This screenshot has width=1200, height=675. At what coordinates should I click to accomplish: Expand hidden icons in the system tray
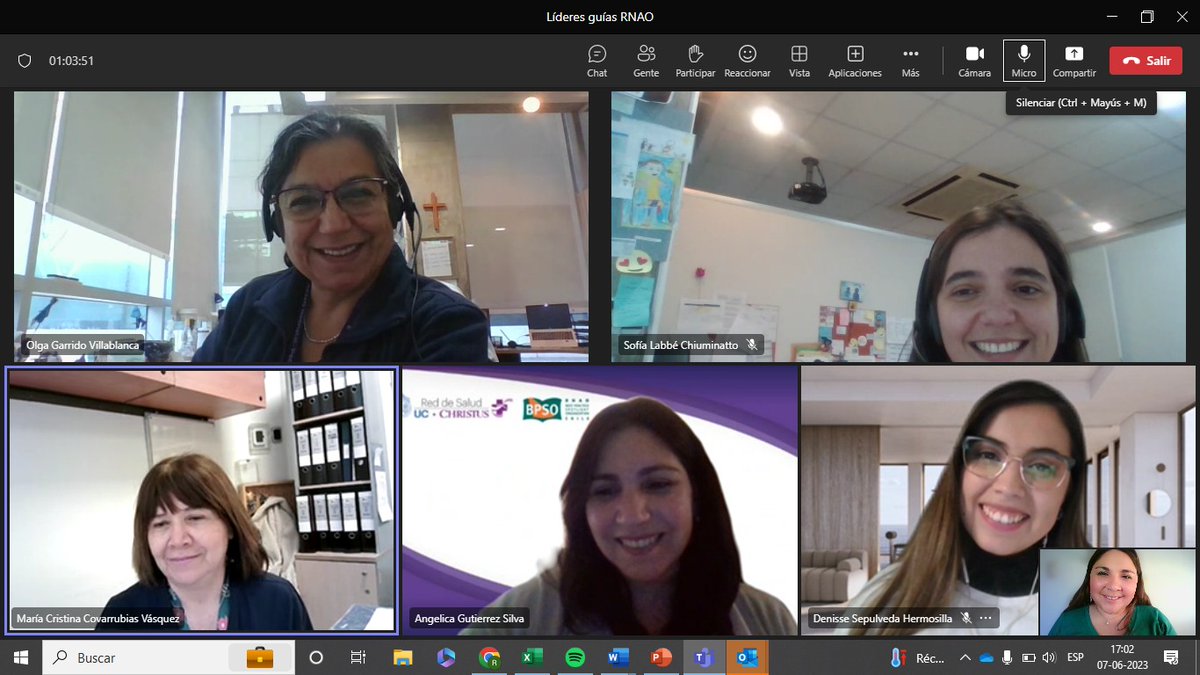(x=965, y=658)
